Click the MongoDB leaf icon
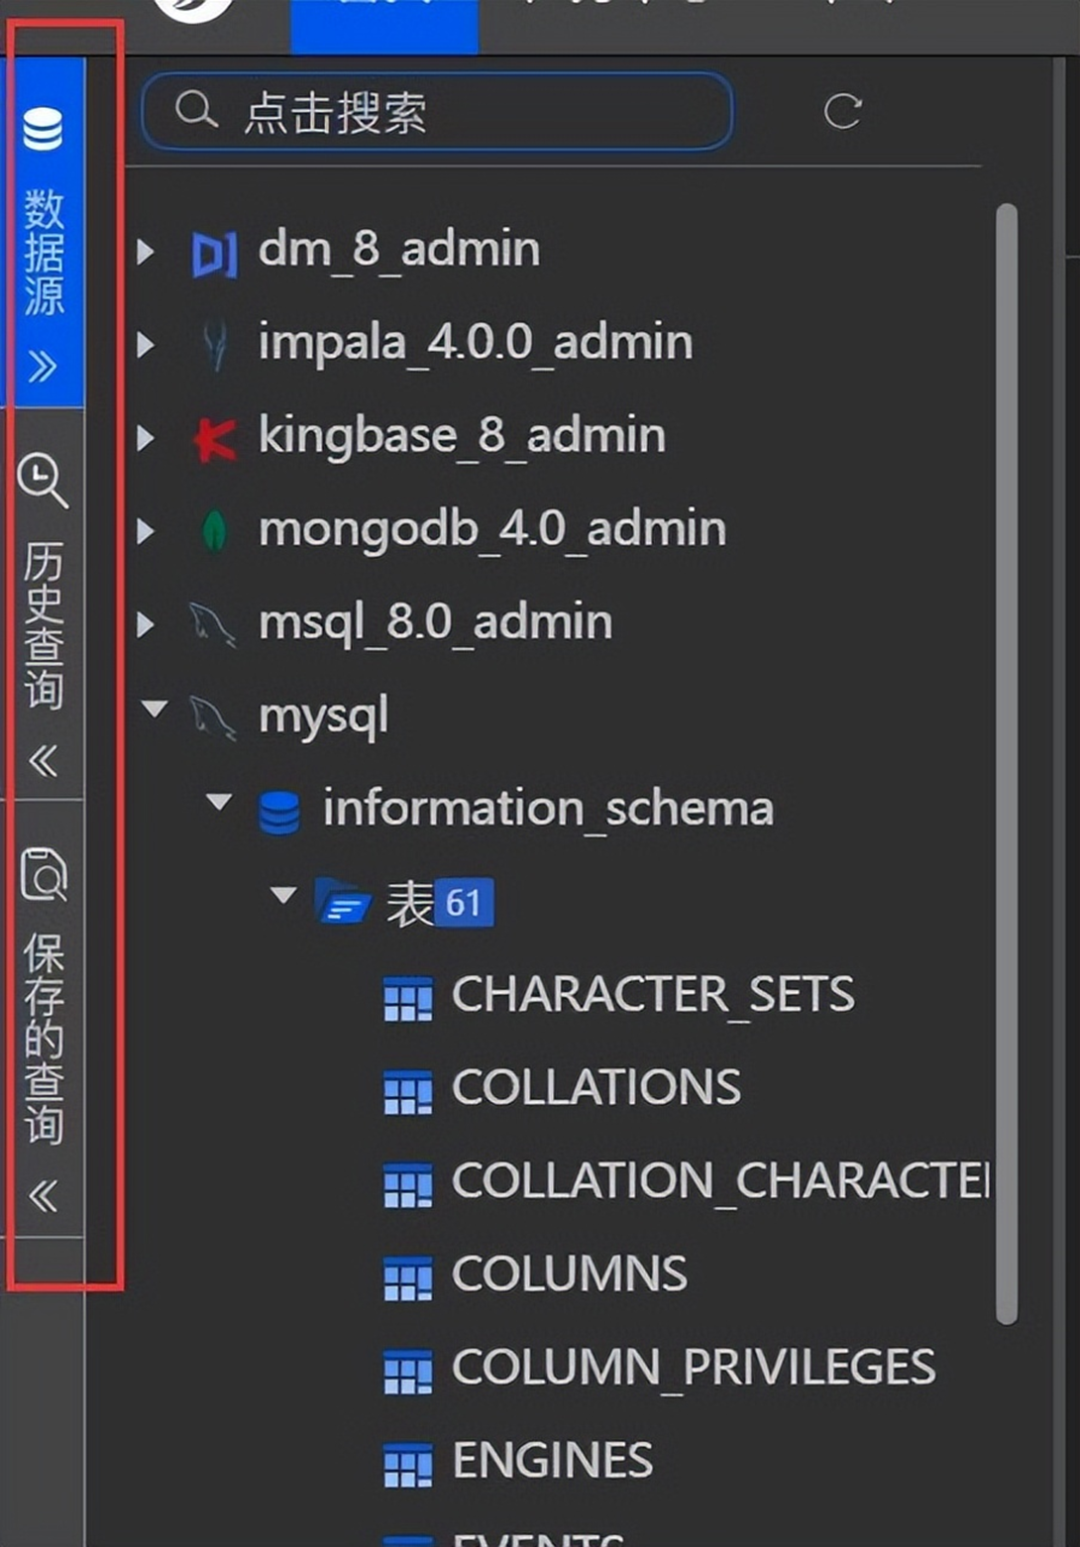 [x=214, y=530]
